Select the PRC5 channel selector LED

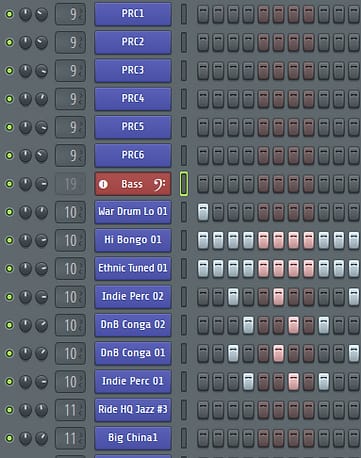click(184, 127)
